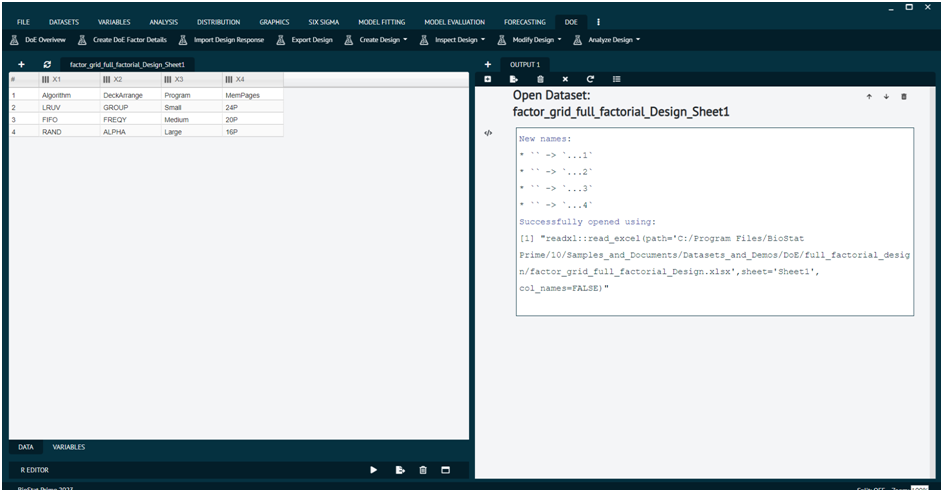Select the factor_grid_full_factorial_Design_Sheet1 tab
This screenshot has height=492, width=943.
click(x=127, y=64)
